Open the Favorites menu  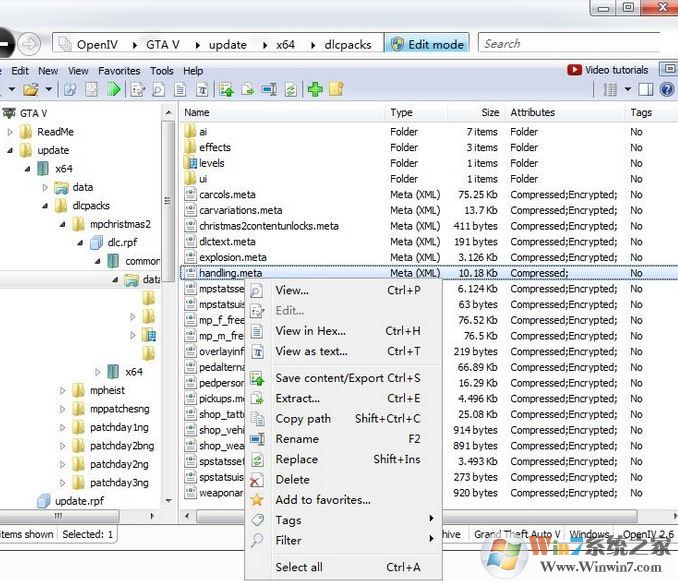tap(118, 71)
